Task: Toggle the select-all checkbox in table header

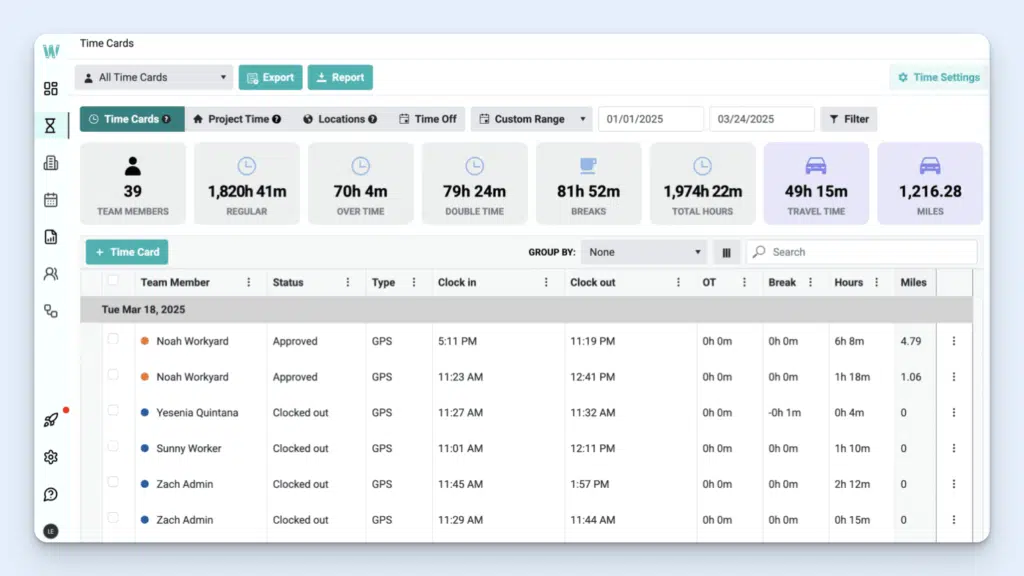Action: click(114, 282)
